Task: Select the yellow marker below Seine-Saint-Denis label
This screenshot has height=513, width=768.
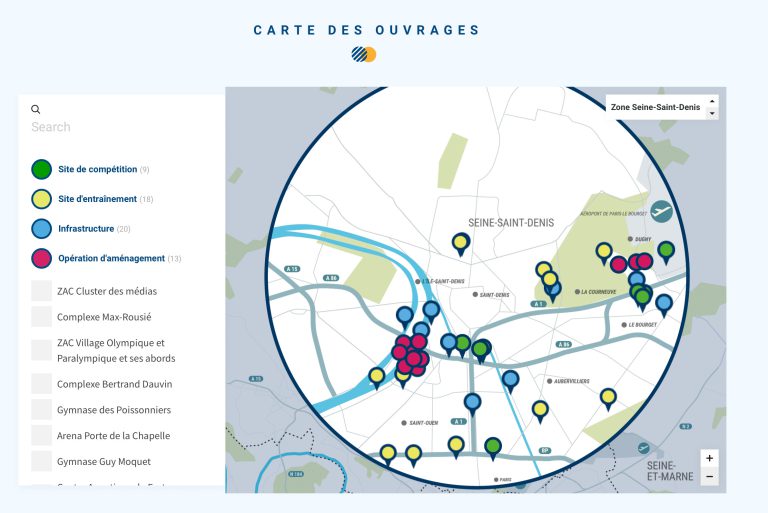Action: (x=460, y=244)
